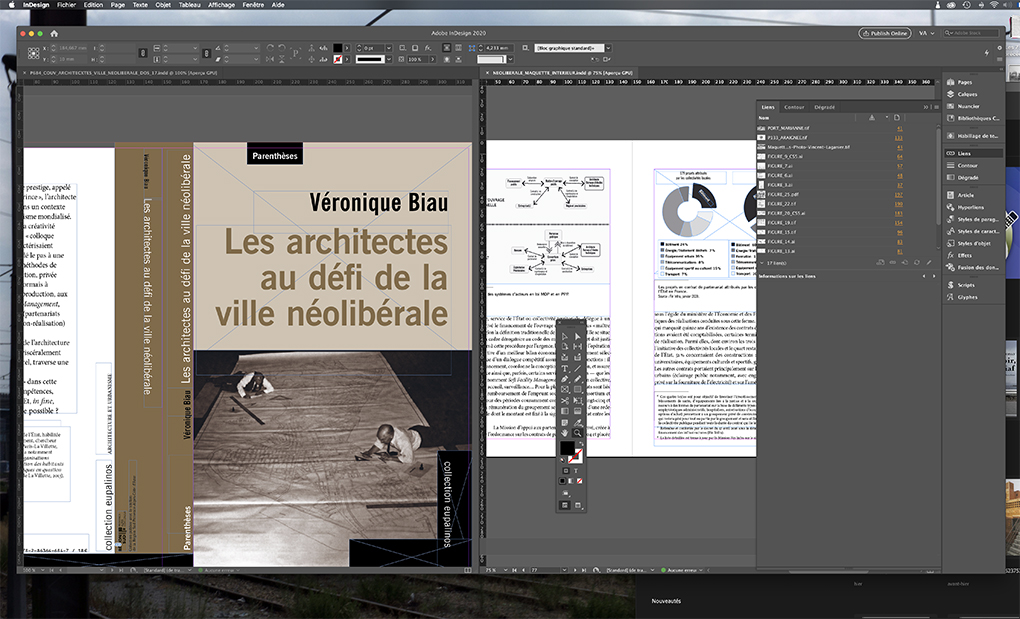Select the Scissors tool
The image size is (1020, 619).
pyautogui.click(x=565, y=400)
